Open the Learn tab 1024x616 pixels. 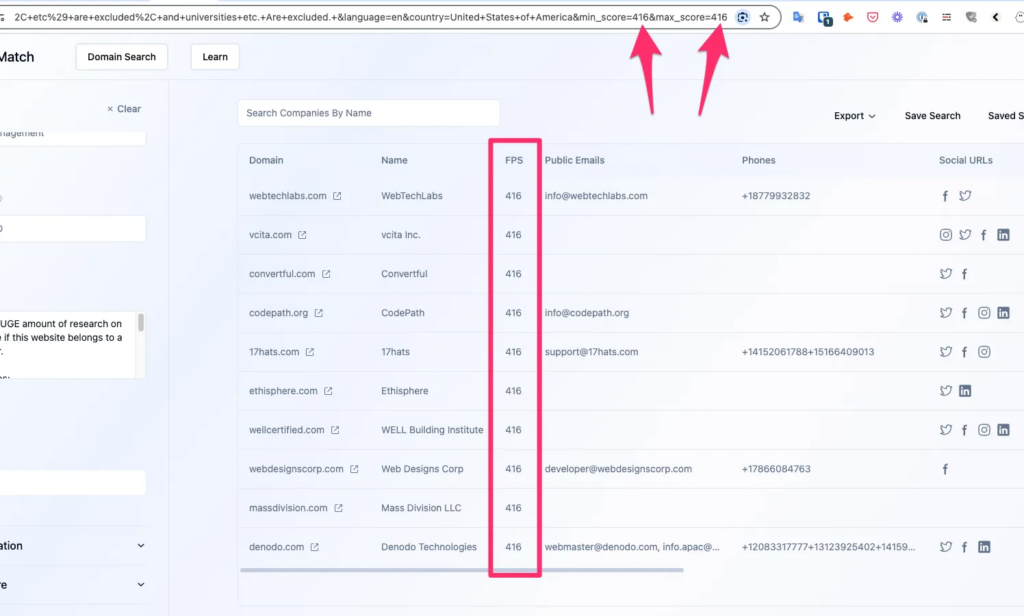pos(215,57)
